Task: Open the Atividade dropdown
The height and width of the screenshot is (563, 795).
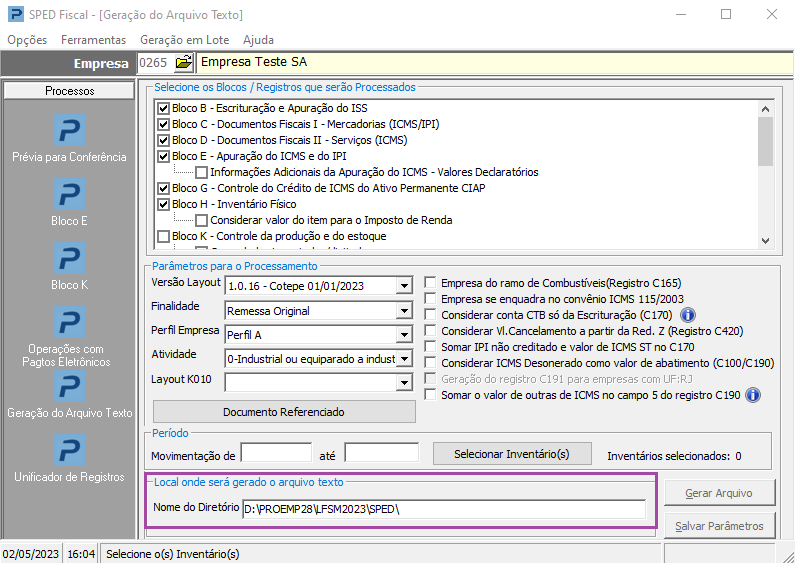Action: (404, 359)
